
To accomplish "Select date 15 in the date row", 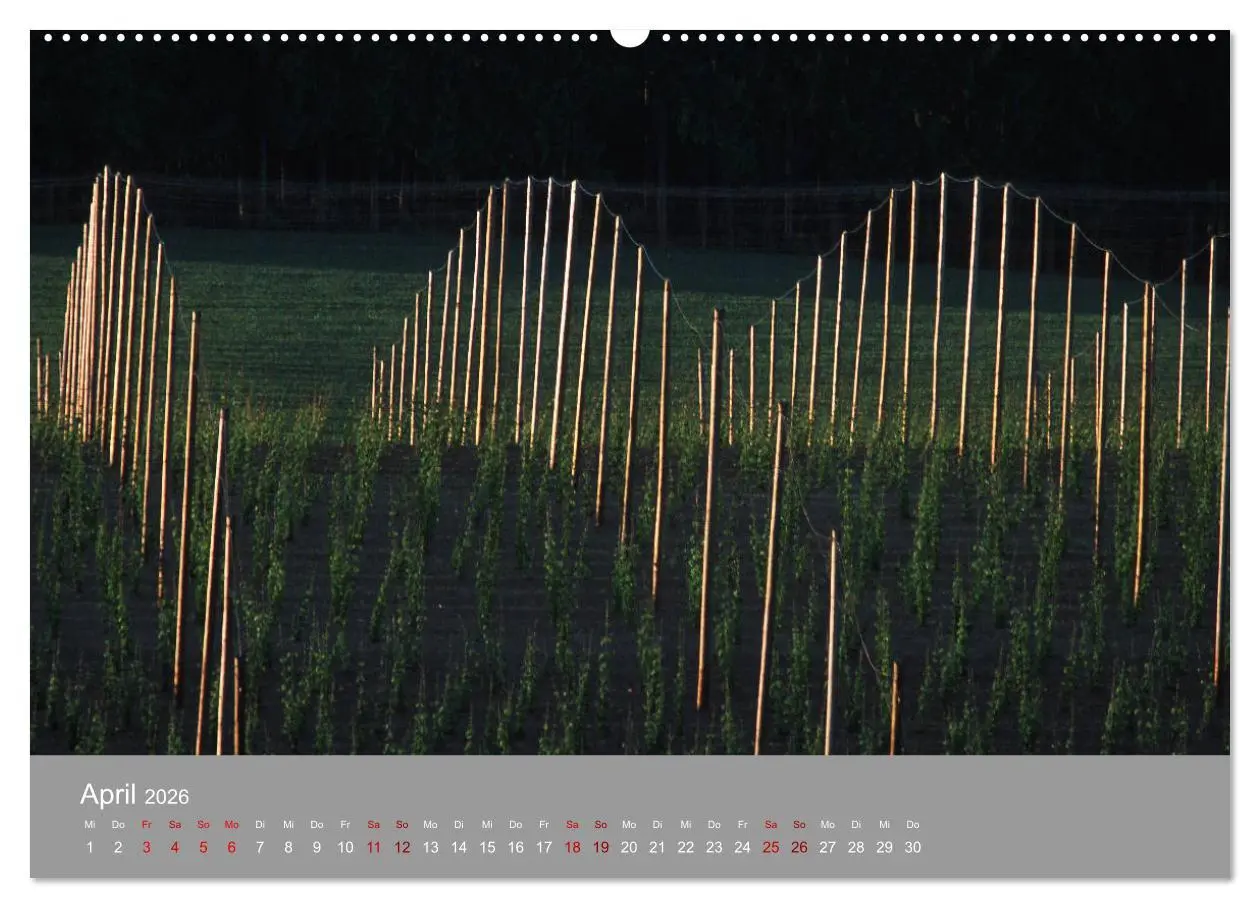I will [487, 847].
